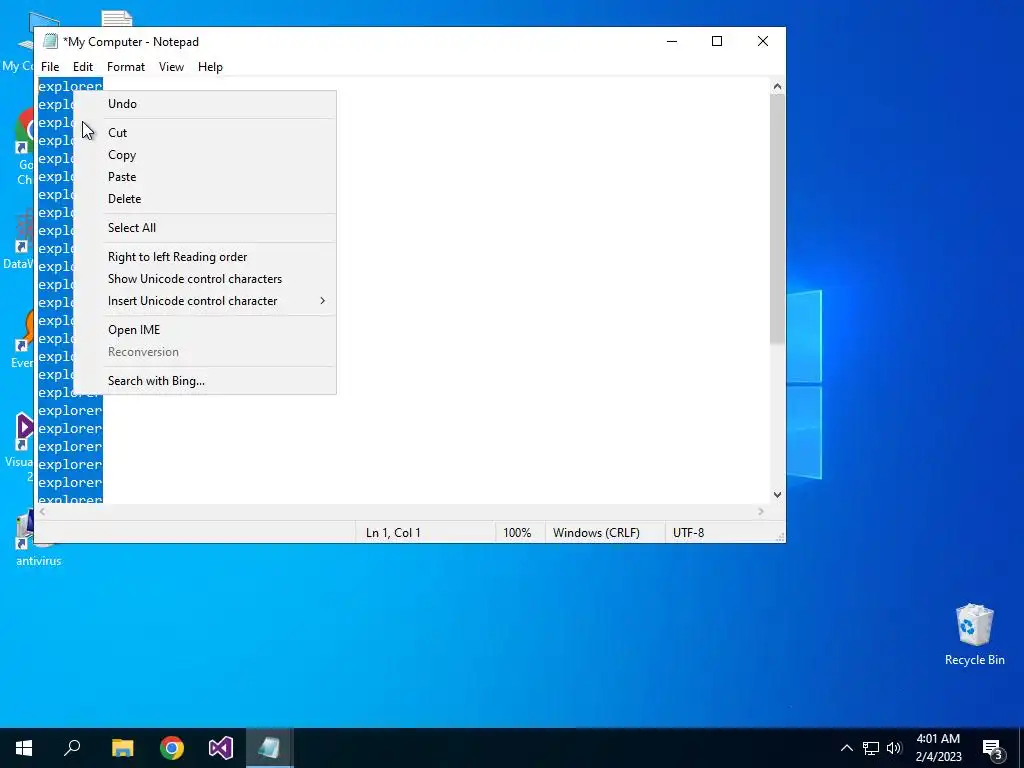This screenshot has width=1024, height=768.
Task: Click the Notepad title bar icon
Action: [50, 41]
